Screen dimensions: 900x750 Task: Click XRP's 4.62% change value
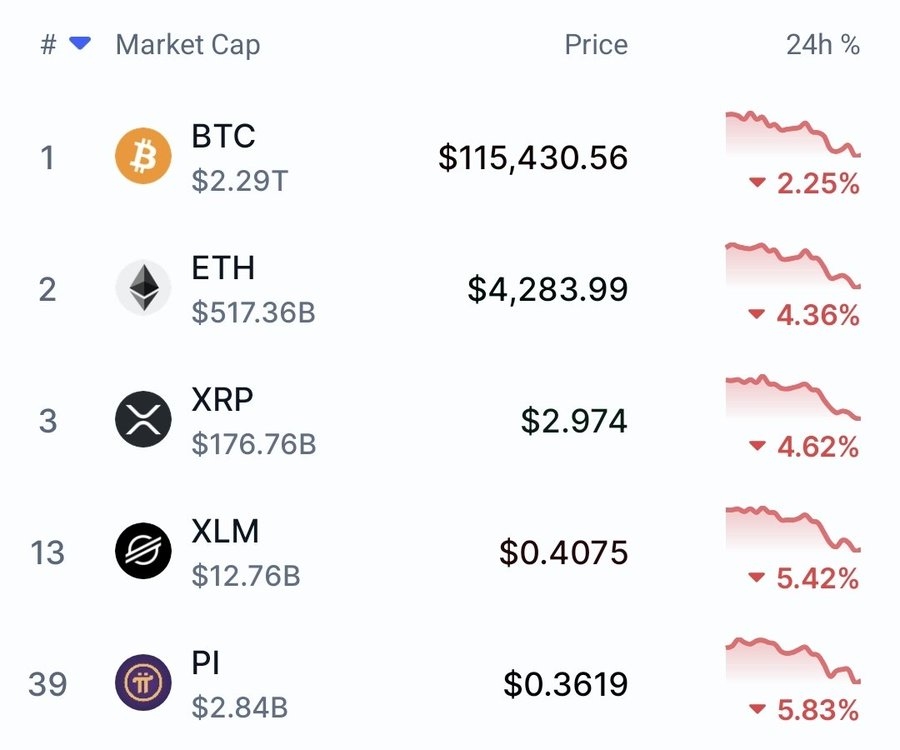(817, 446)
